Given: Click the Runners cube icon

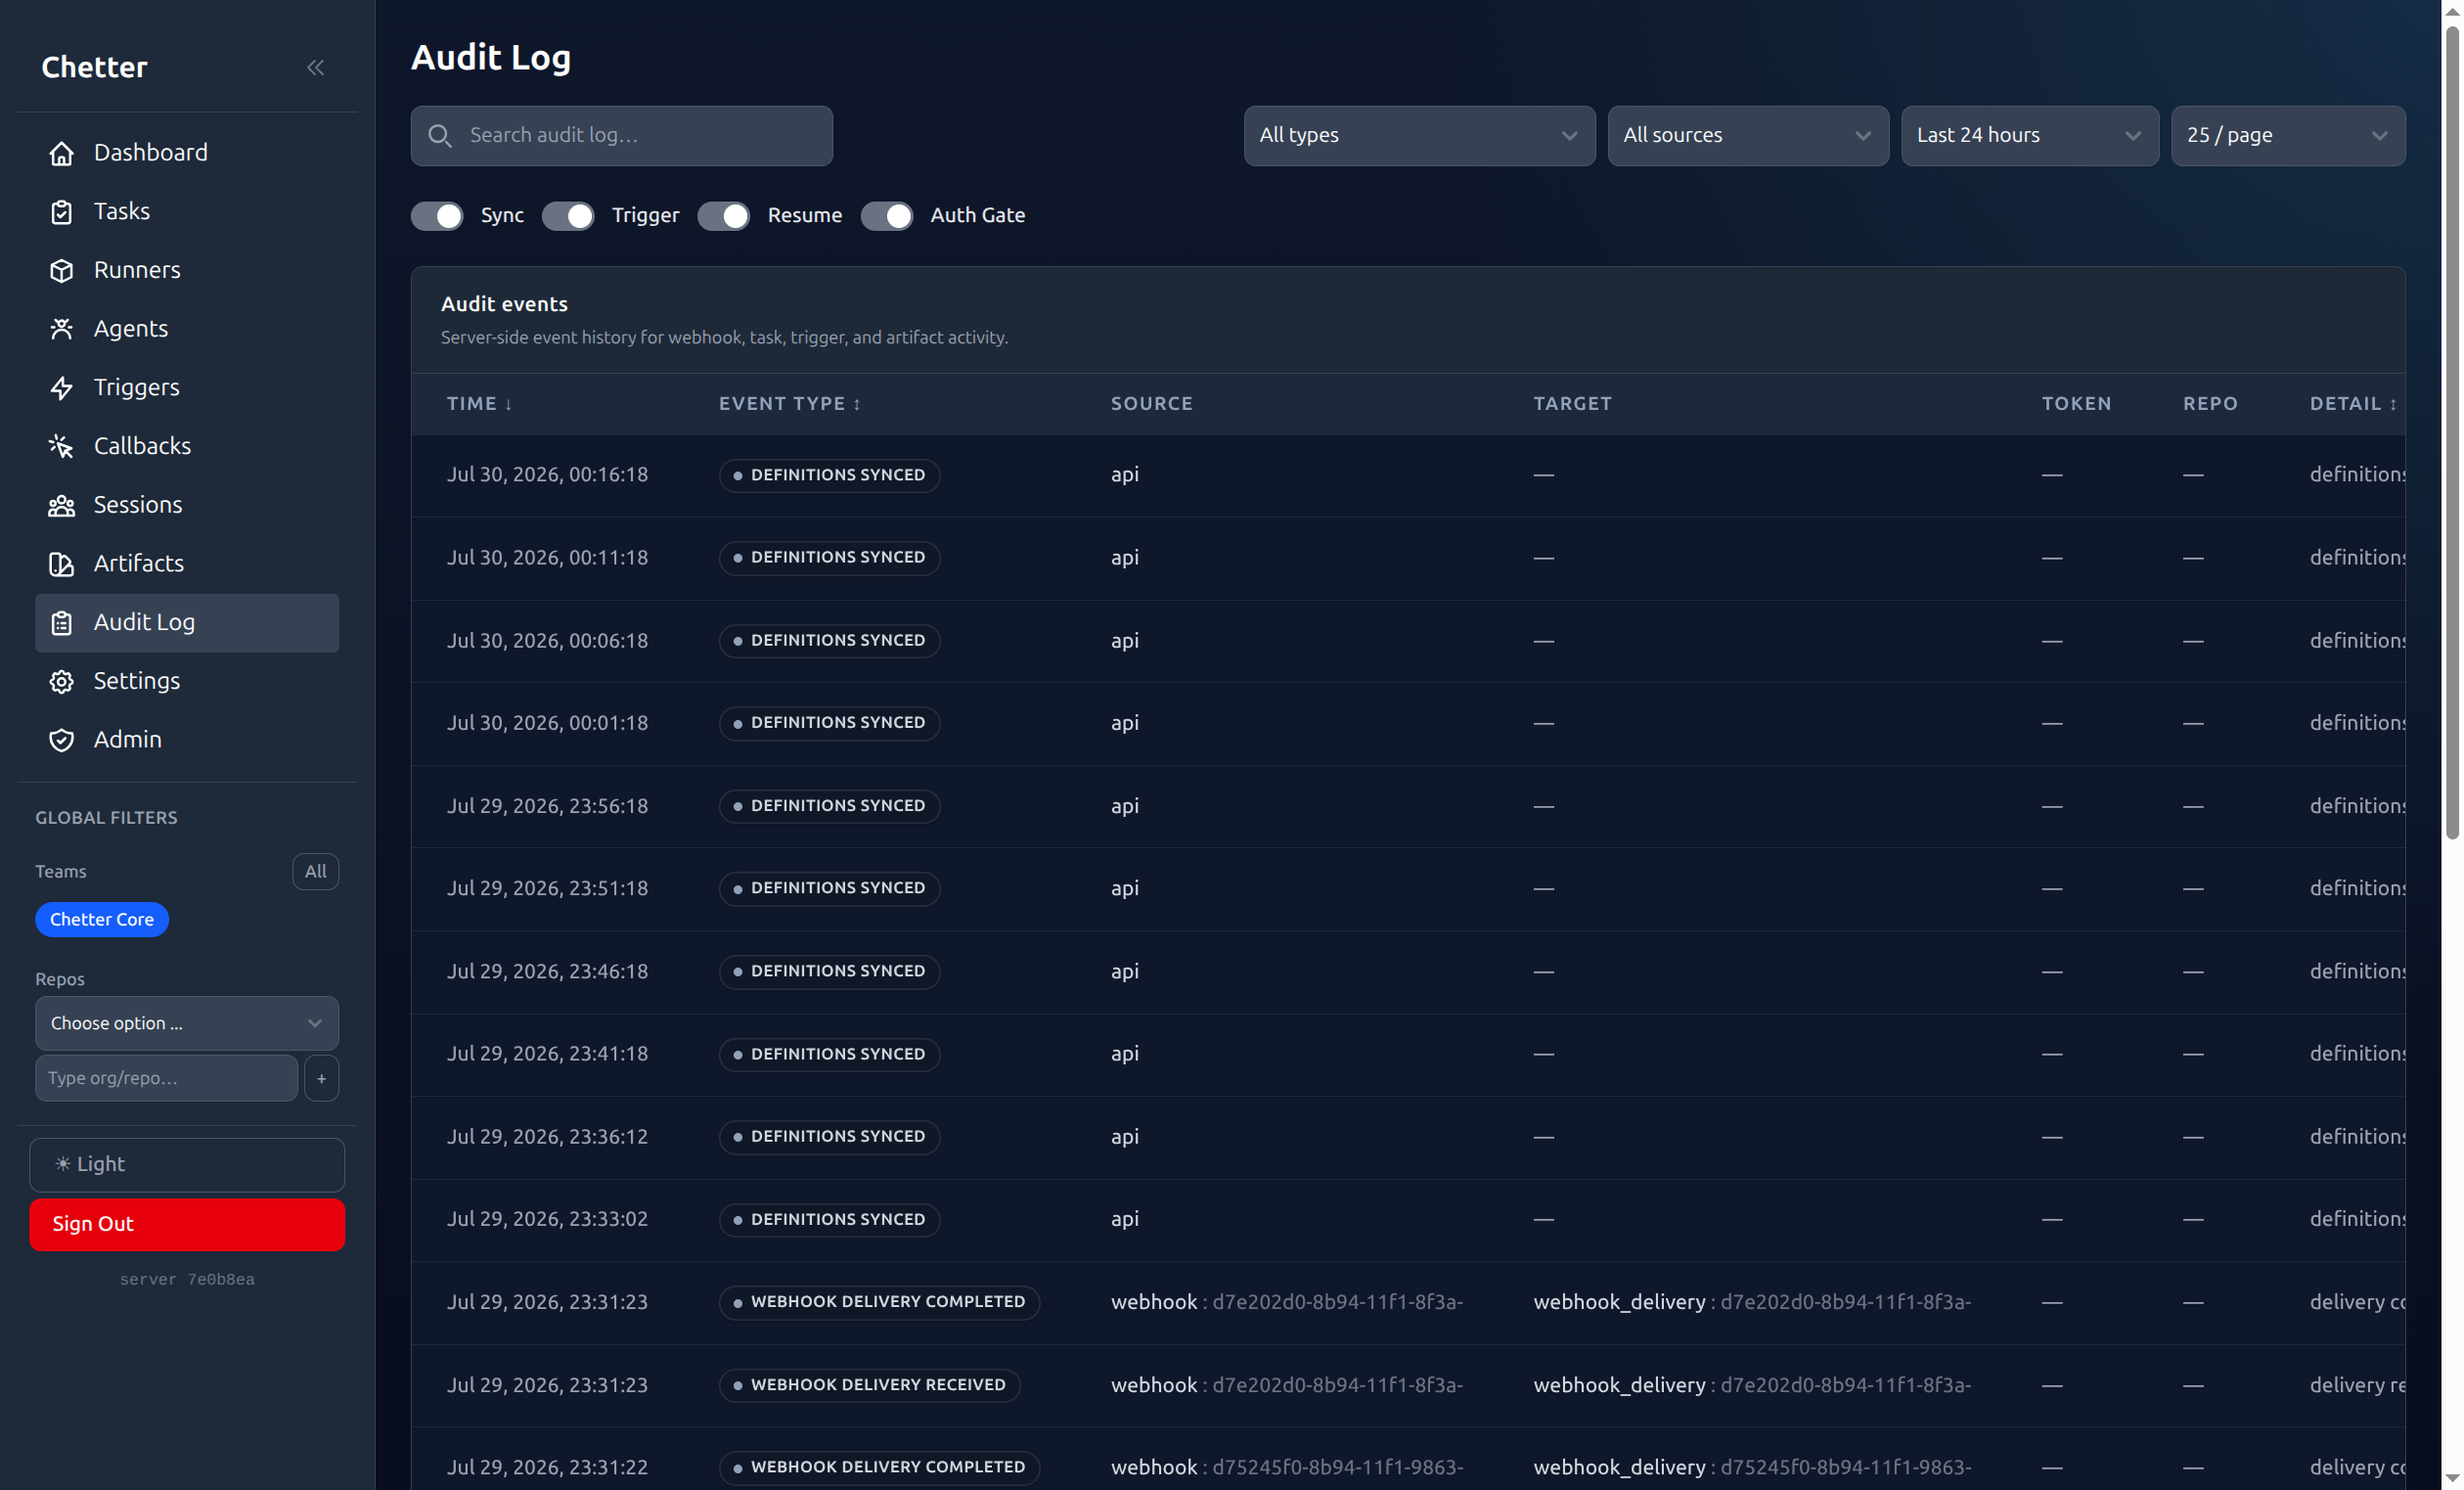Looking at the screenshot, I should click(x=62, y=270).
